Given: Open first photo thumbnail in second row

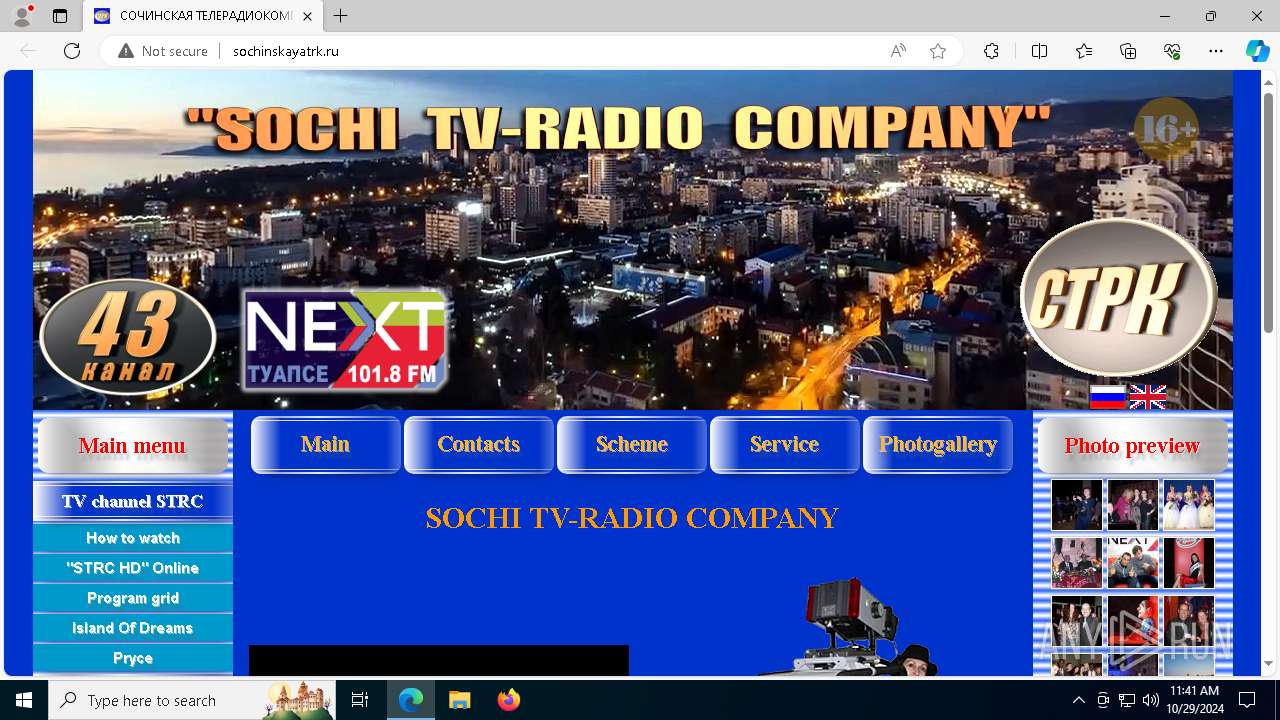Looking at the screenshot, I should pos(1077,562).
